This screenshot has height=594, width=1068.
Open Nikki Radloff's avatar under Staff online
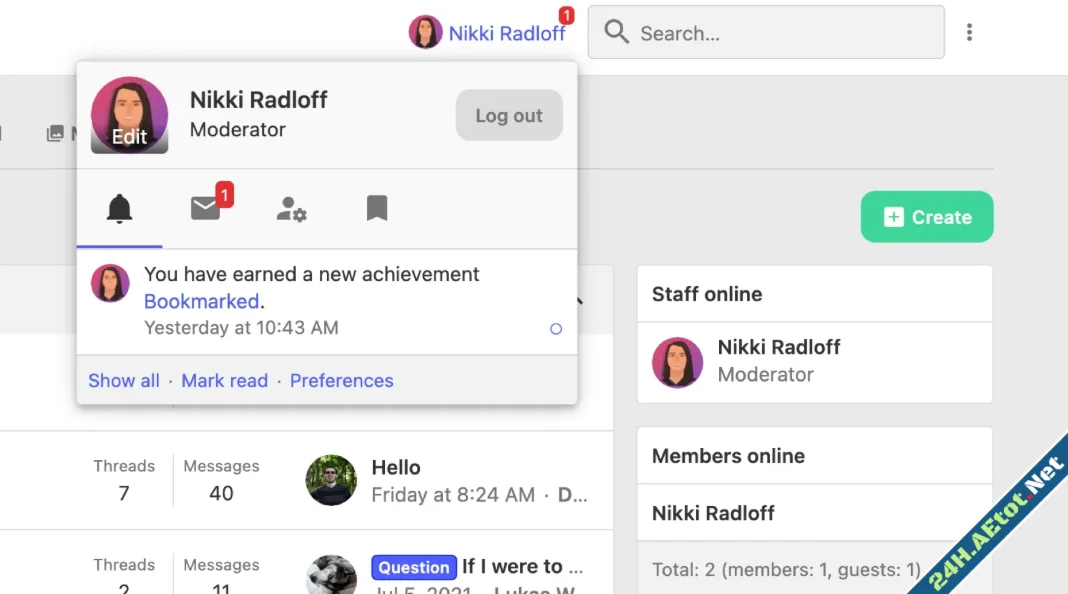[x=677, y=362]
